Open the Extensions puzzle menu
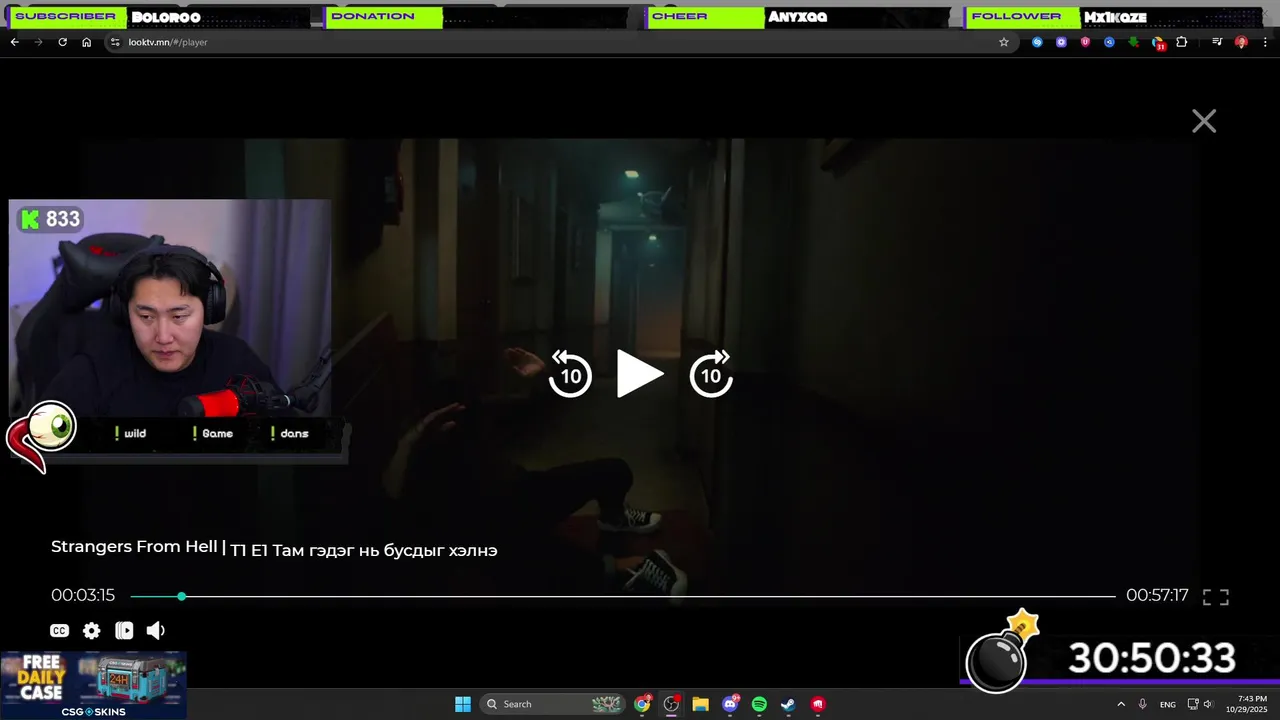The width and height of the screenshot is (1280, 720). (1182, 42)
